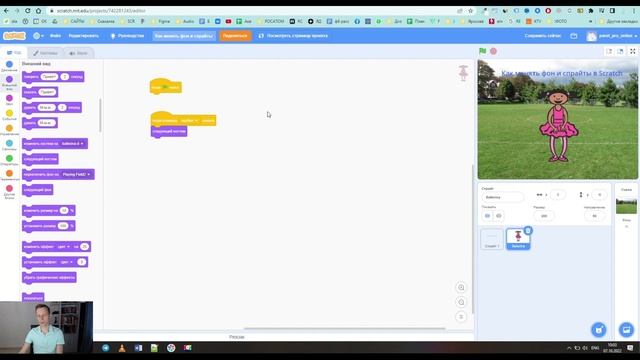Switch to the Костюмы tab
Viewport: 640px width, 360px height.
coord(45,53)
